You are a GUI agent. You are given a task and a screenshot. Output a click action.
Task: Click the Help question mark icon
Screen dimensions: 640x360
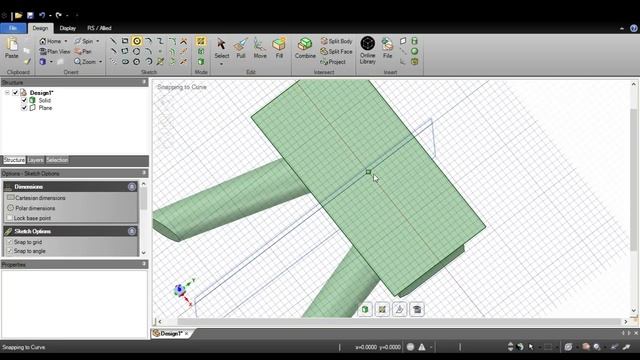point(633,28)
